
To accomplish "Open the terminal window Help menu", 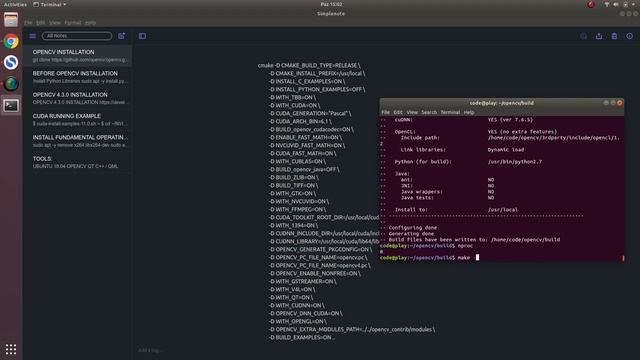I will click(x=469, y=112).
